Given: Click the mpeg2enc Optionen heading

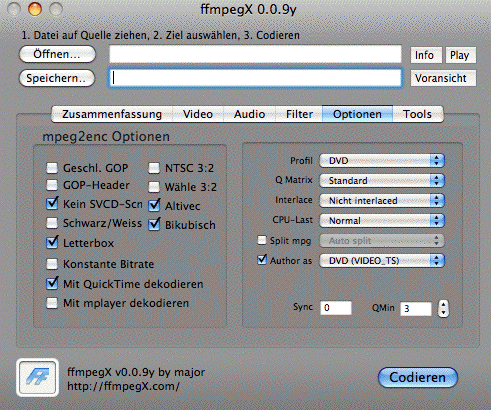Looking at the screenshot, I should point(106,136).
